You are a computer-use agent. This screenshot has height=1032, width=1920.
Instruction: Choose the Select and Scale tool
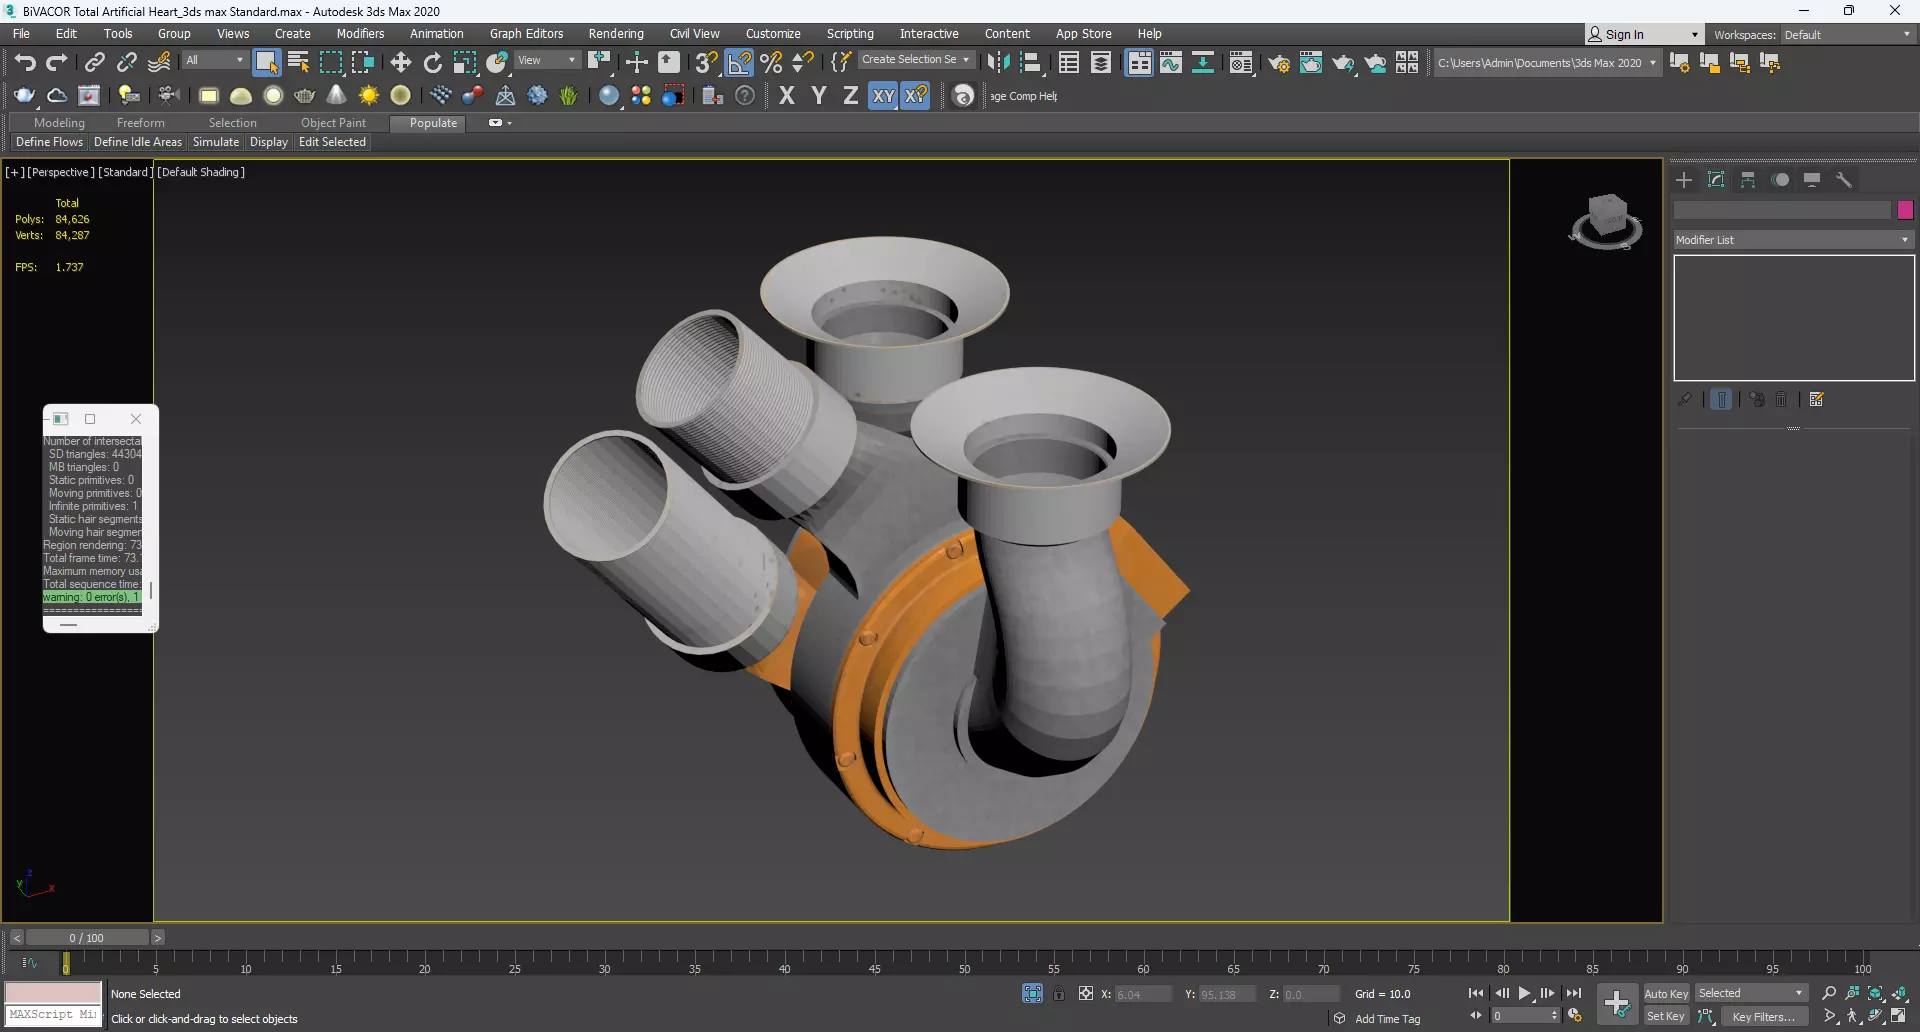pyautogui.click(x=465, y=62)
